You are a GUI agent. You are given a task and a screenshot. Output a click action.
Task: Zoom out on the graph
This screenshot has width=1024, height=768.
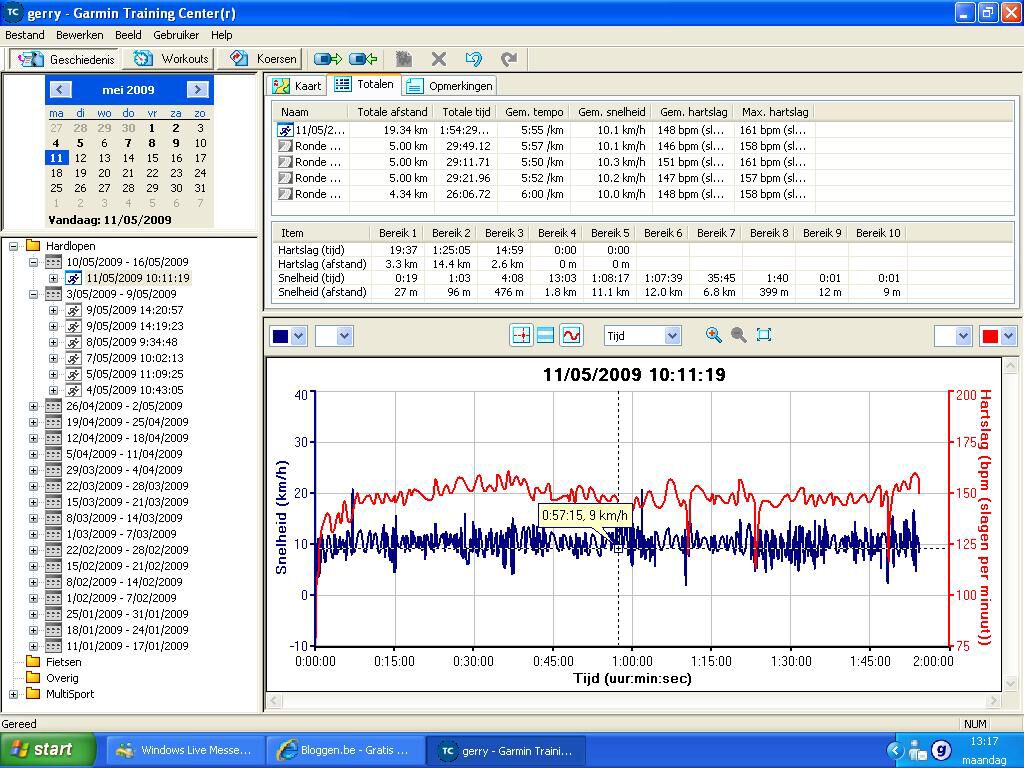tap(739, 335)
